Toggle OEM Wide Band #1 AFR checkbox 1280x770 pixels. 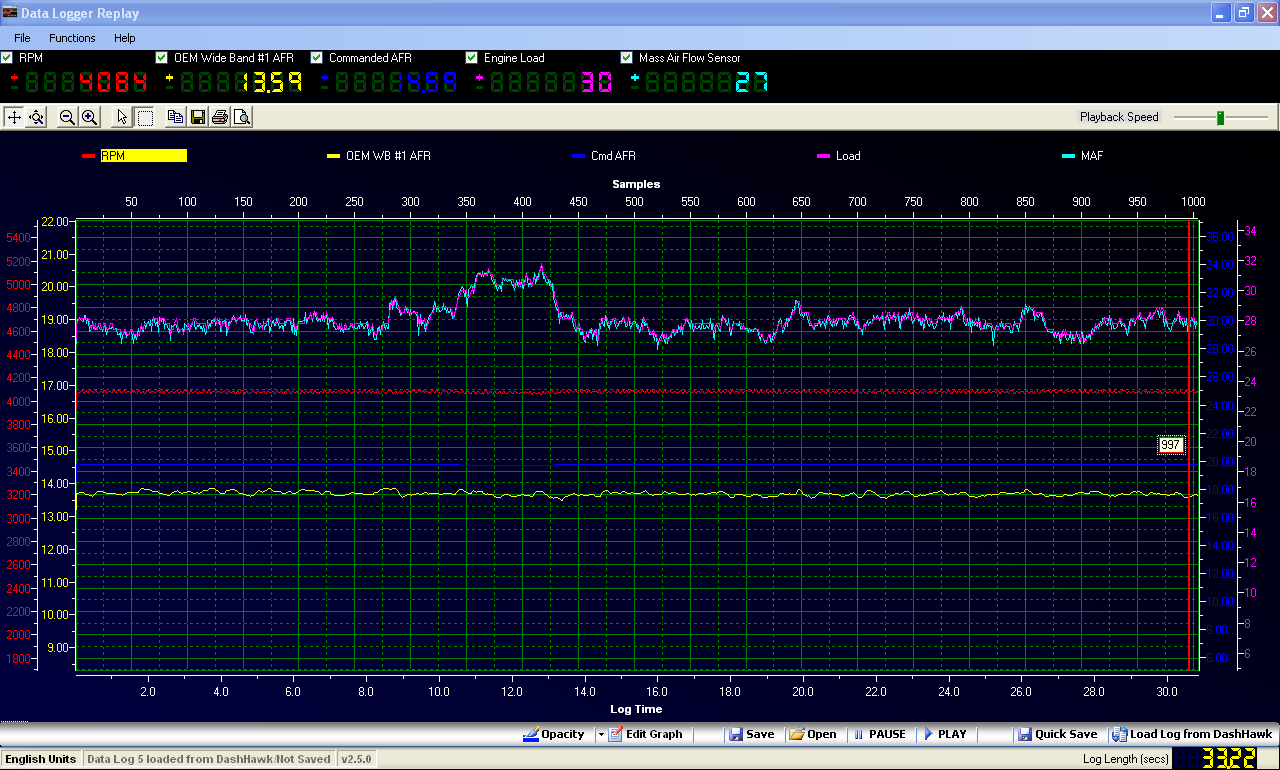click(x=162, y=58)
